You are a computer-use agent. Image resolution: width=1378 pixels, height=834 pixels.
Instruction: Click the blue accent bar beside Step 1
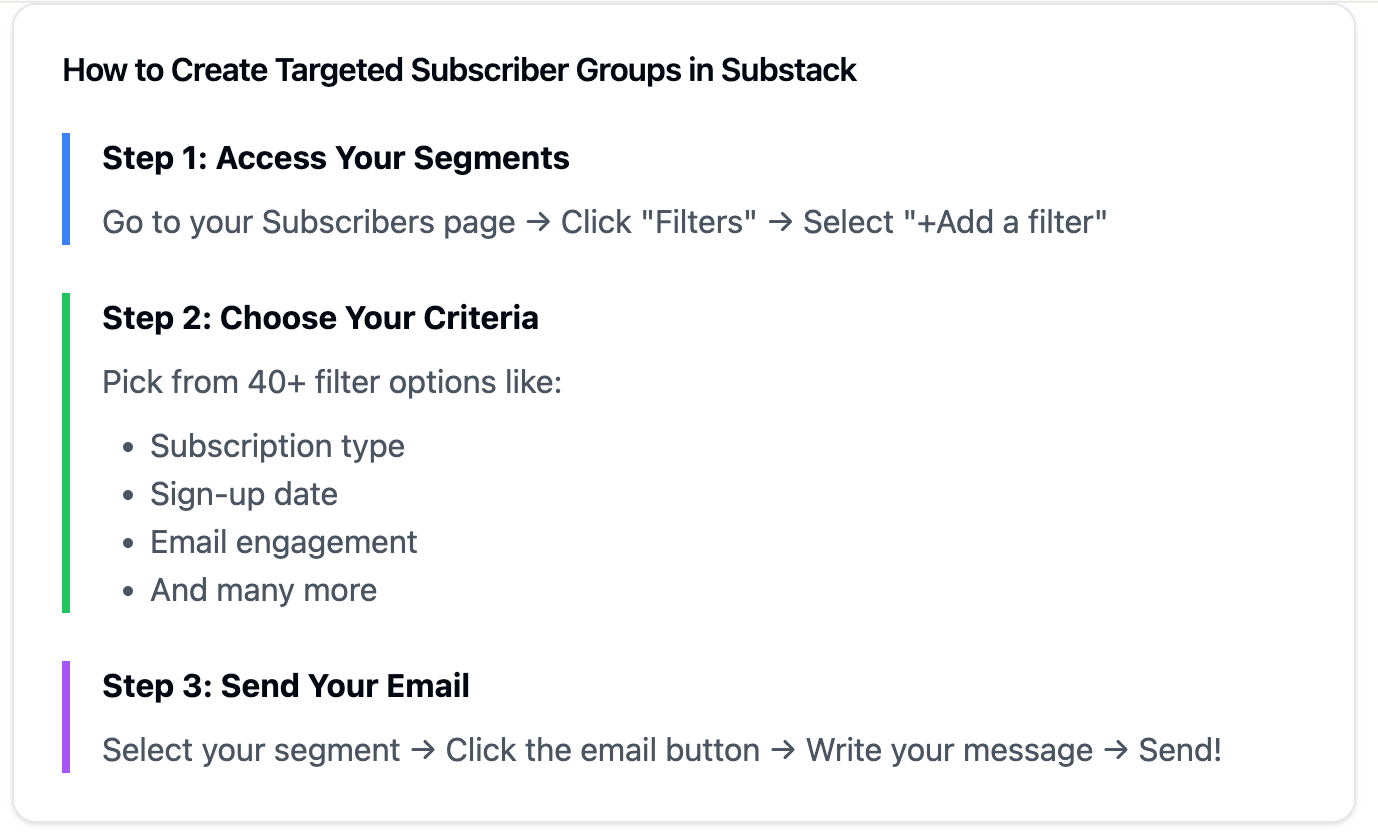click(x=66, y=189)
